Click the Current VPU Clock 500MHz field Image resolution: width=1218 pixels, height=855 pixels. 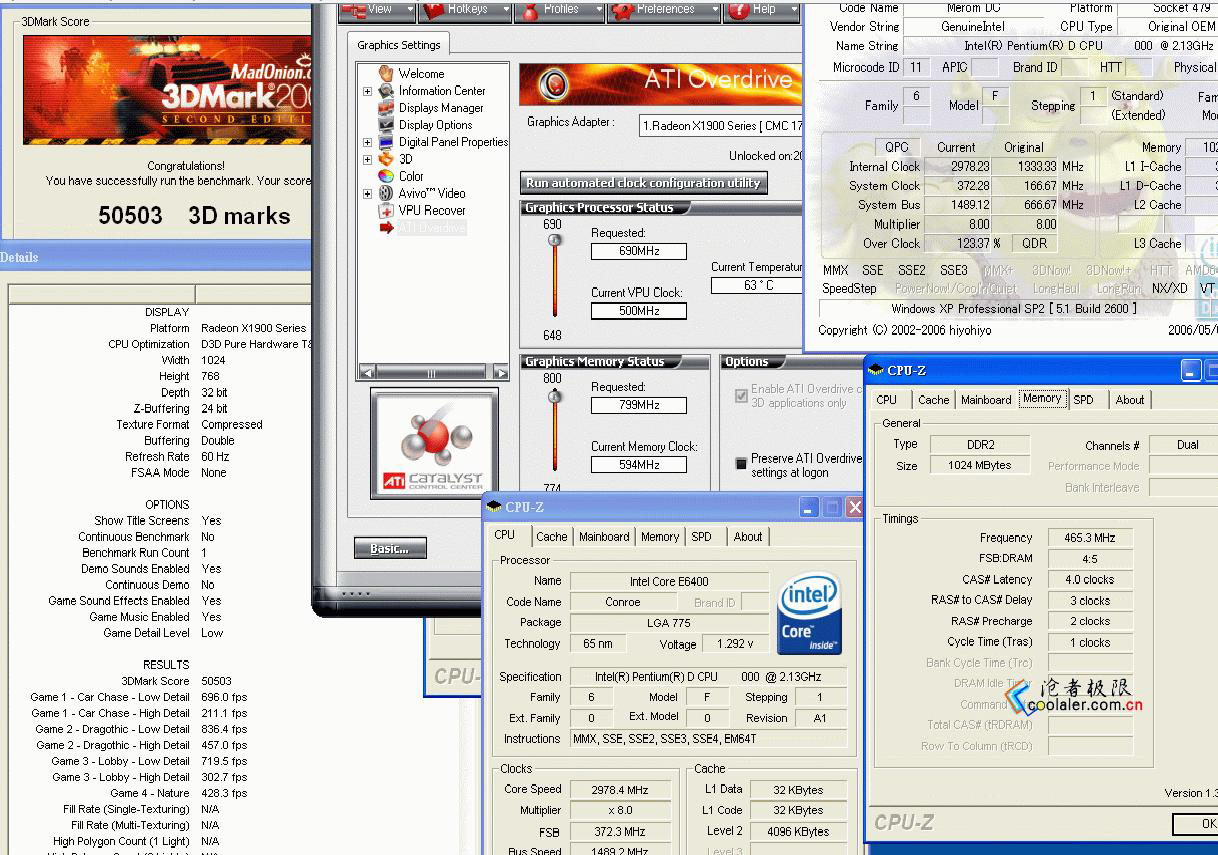[x=639, y=311]
